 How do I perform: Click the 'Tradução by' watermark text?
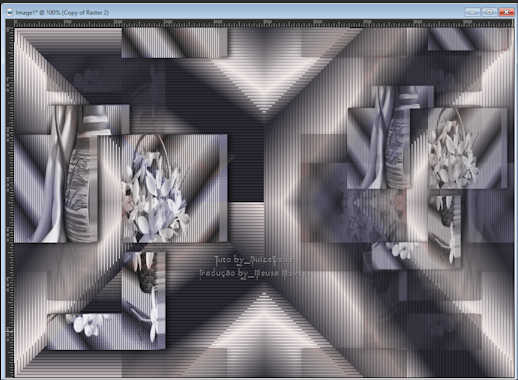pos(252,274)
